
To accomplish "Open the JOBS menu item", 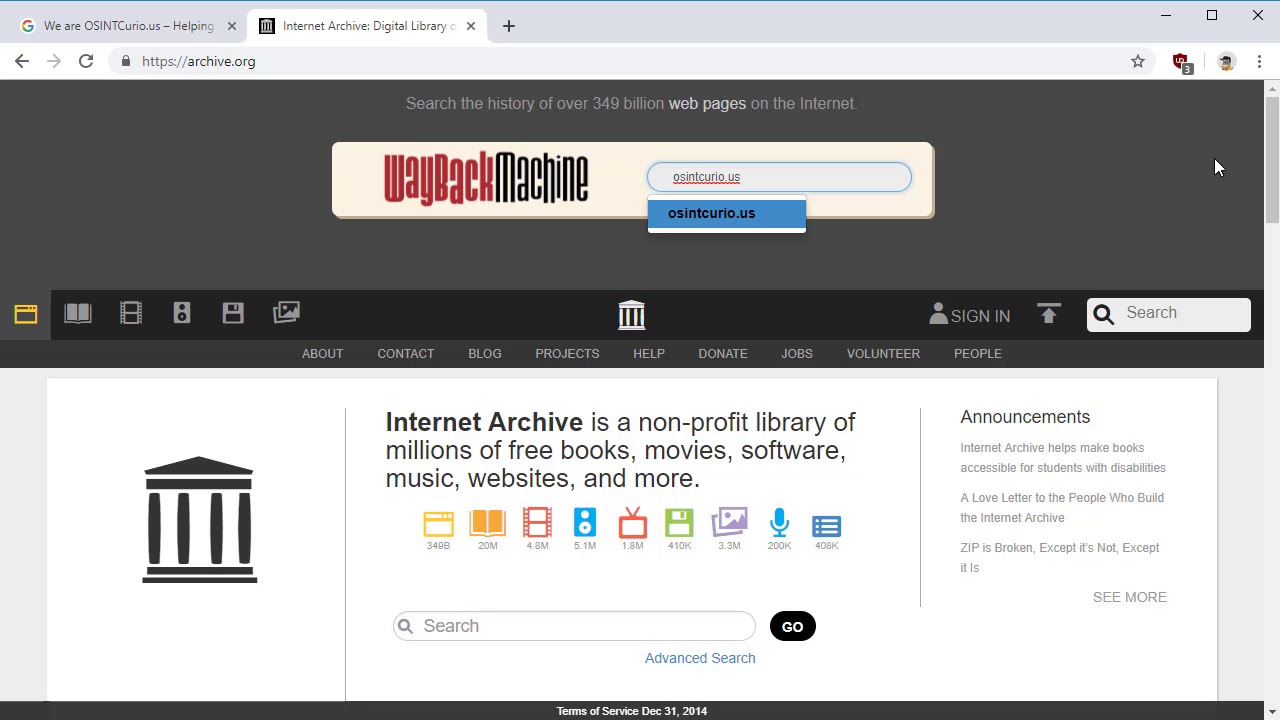I will point(797,354).
